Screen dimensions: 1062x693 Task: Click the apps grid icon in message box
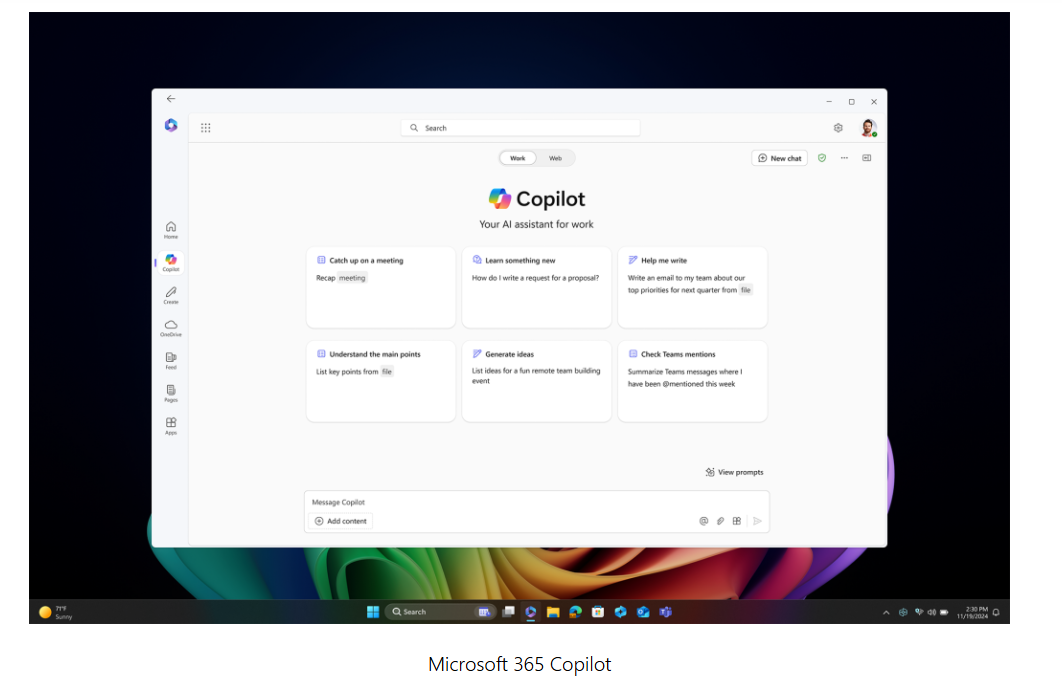click(x=737, y=521)
